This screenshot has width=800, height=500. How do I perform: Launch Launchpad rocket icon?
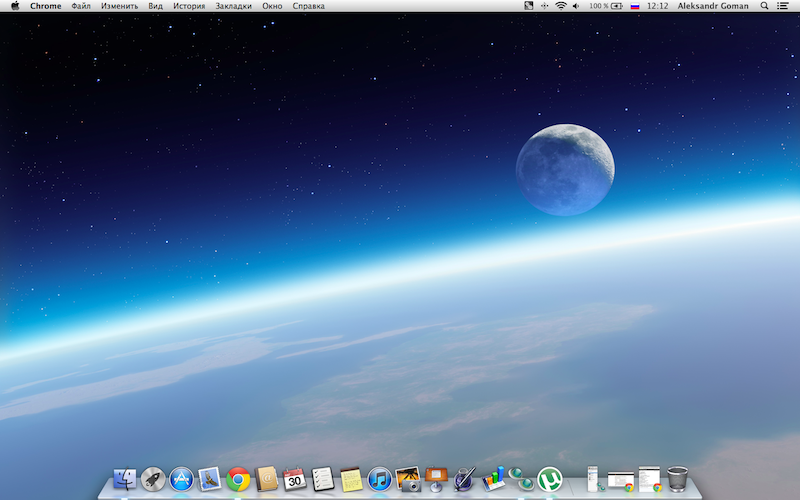153,479
